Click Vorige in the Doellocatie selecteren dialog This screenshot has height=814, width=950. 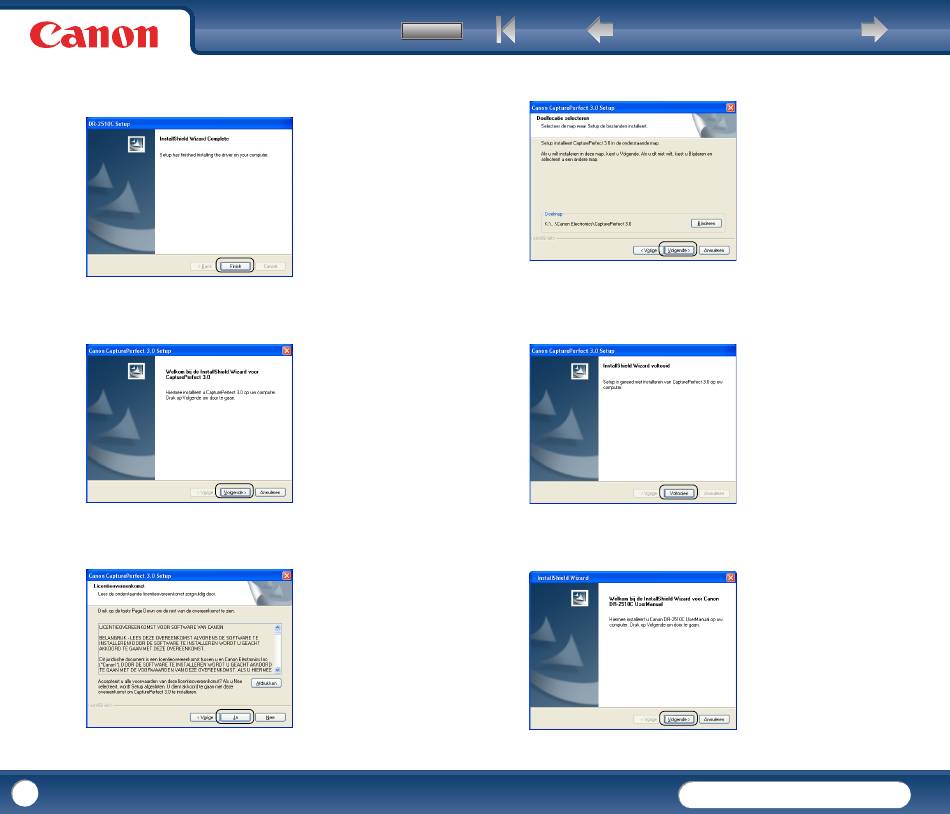click(648, 250)
